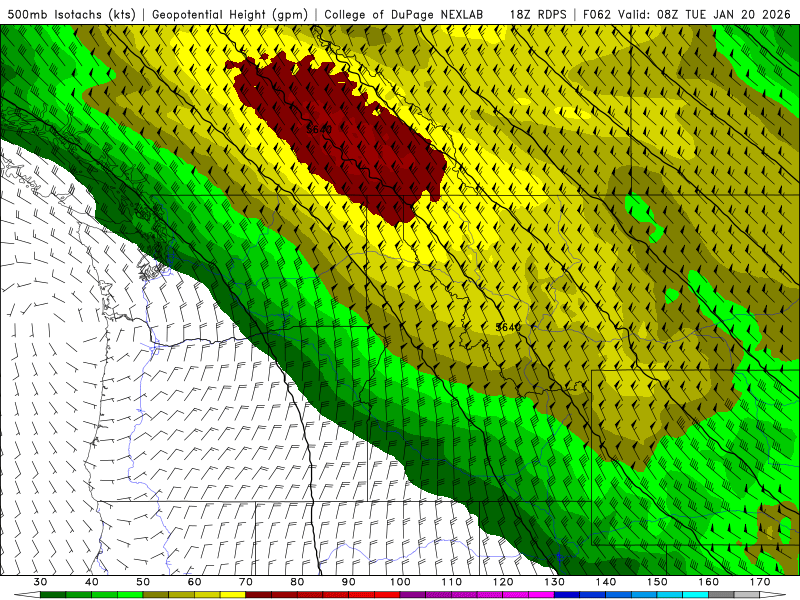Select the gray swatch starting at 160 kts

pos(721,594)
